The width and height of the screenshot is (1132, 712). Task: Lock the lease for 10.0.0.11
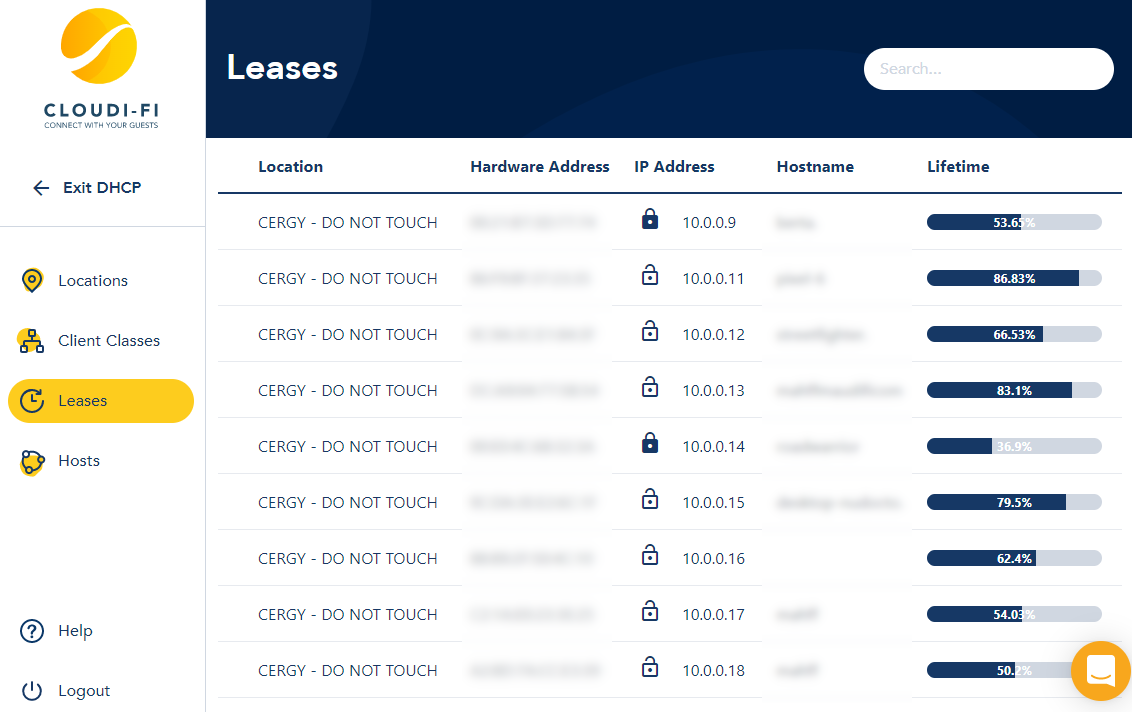point(650,274)
